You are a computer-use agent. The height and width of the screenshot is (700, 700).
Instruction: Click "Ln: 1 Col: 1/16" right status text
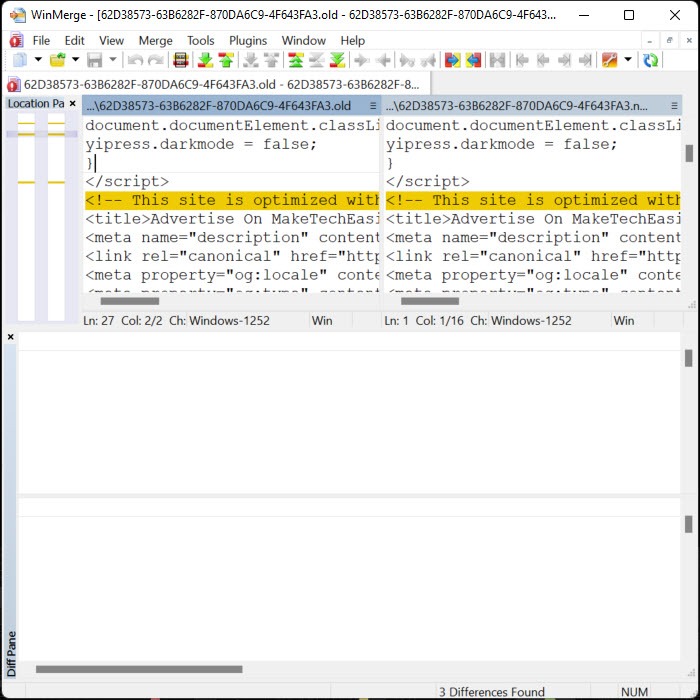(424, 321)
